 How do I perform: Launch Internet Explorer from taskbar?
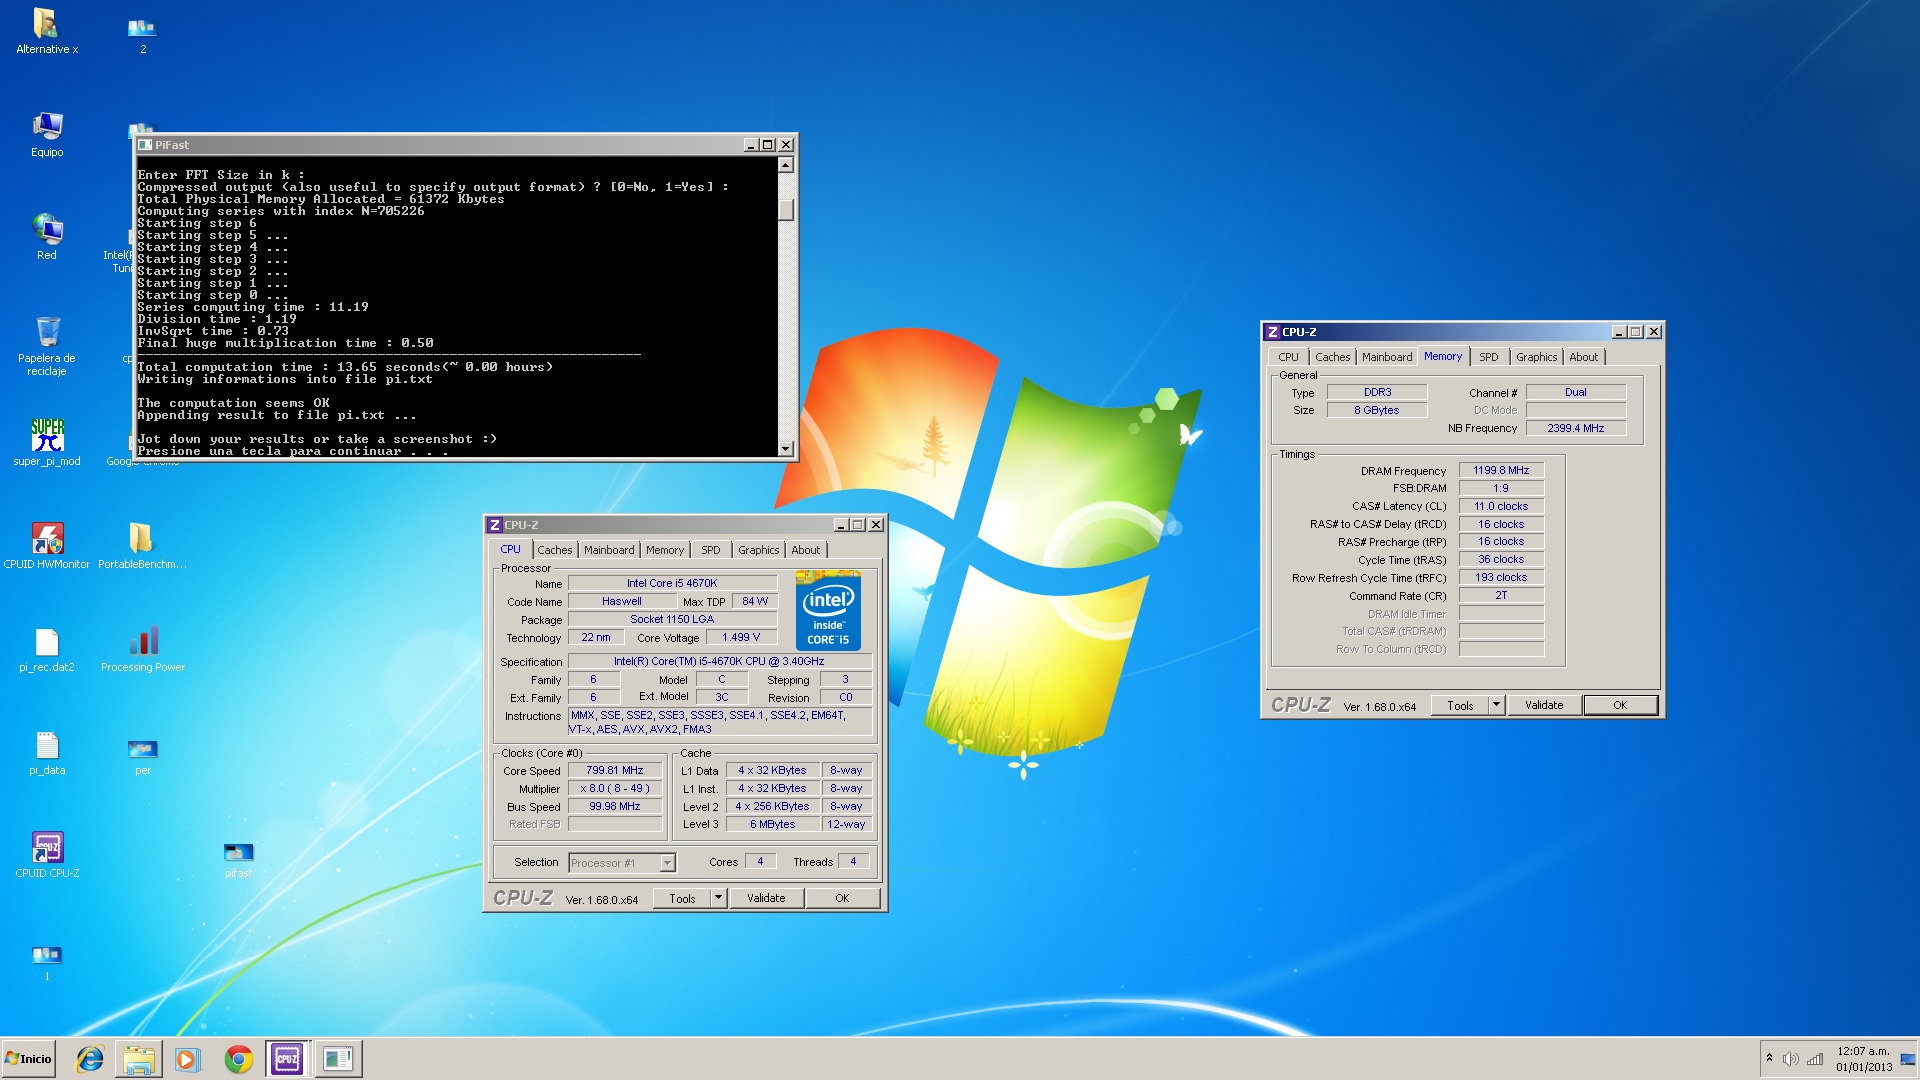[90, 1059]
